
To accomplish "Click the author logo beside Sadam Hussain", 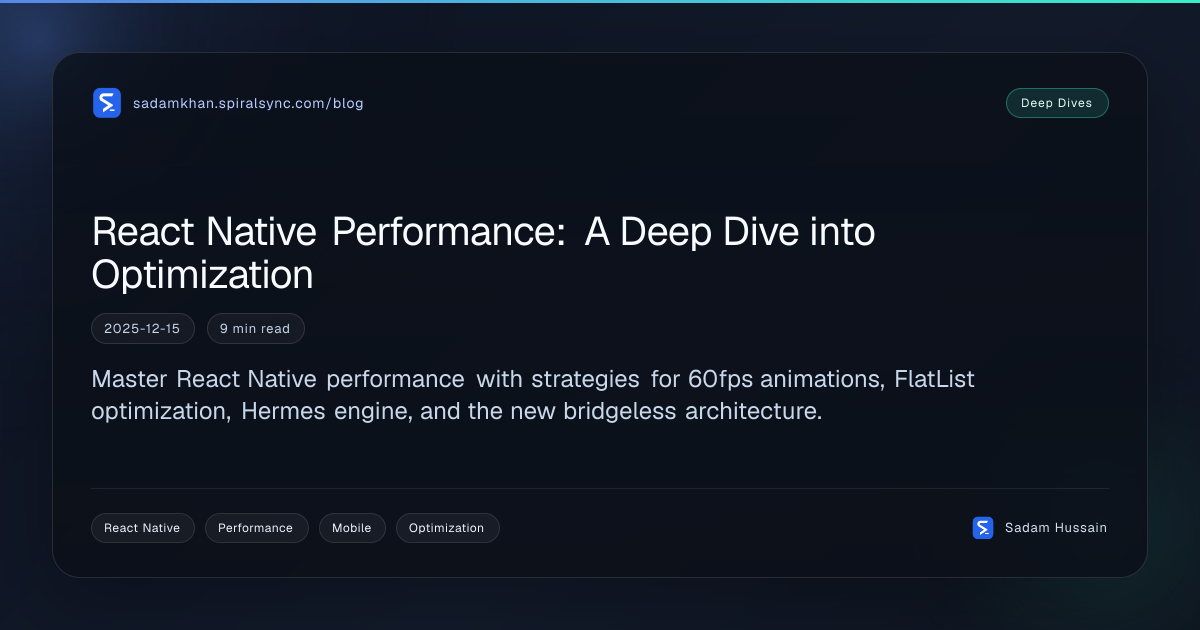I will pos(983,528).
